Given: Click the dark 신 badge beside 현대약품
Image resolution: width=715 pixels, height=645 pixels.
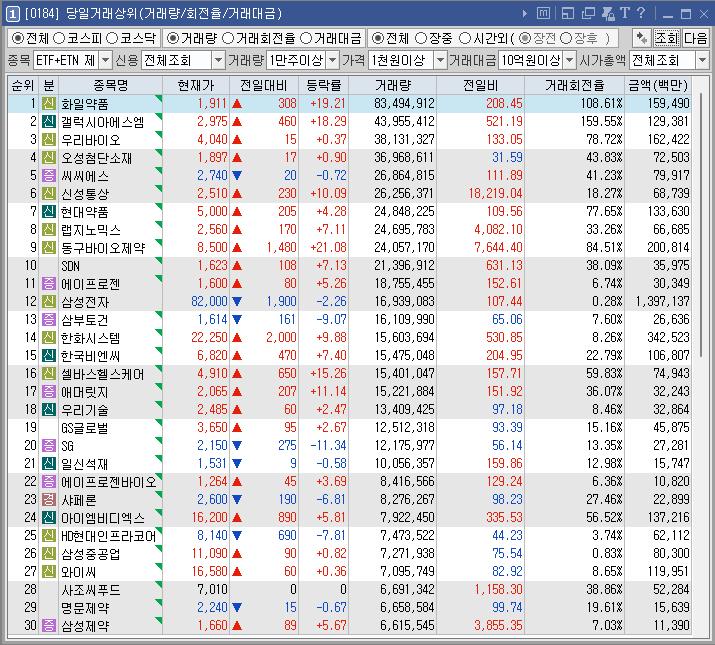Looking at the screenshot, I should 49,212.
